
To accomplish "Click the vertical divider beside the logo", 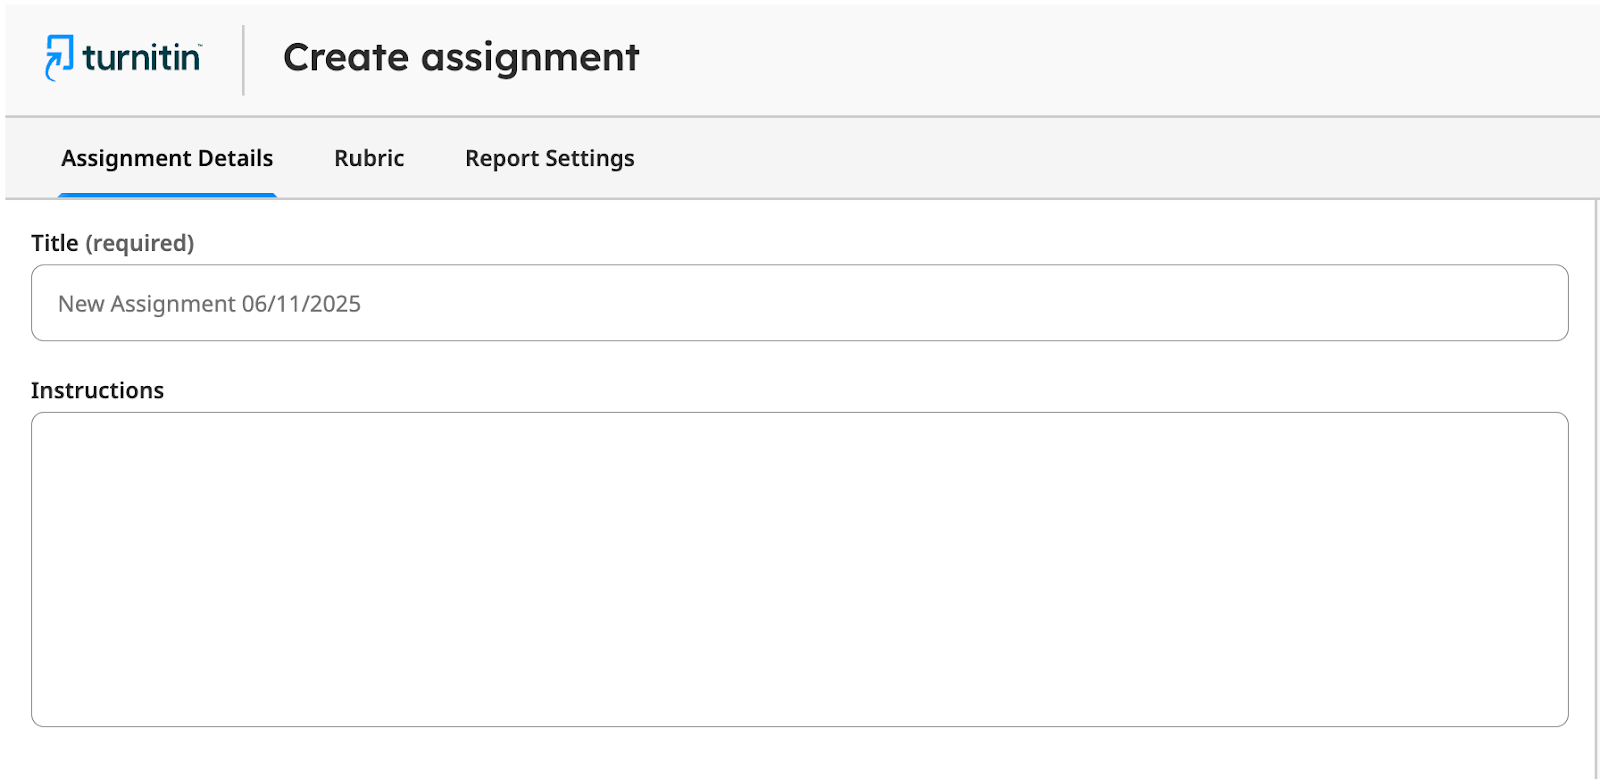I will pyautogui.click(x=244, y=60).
